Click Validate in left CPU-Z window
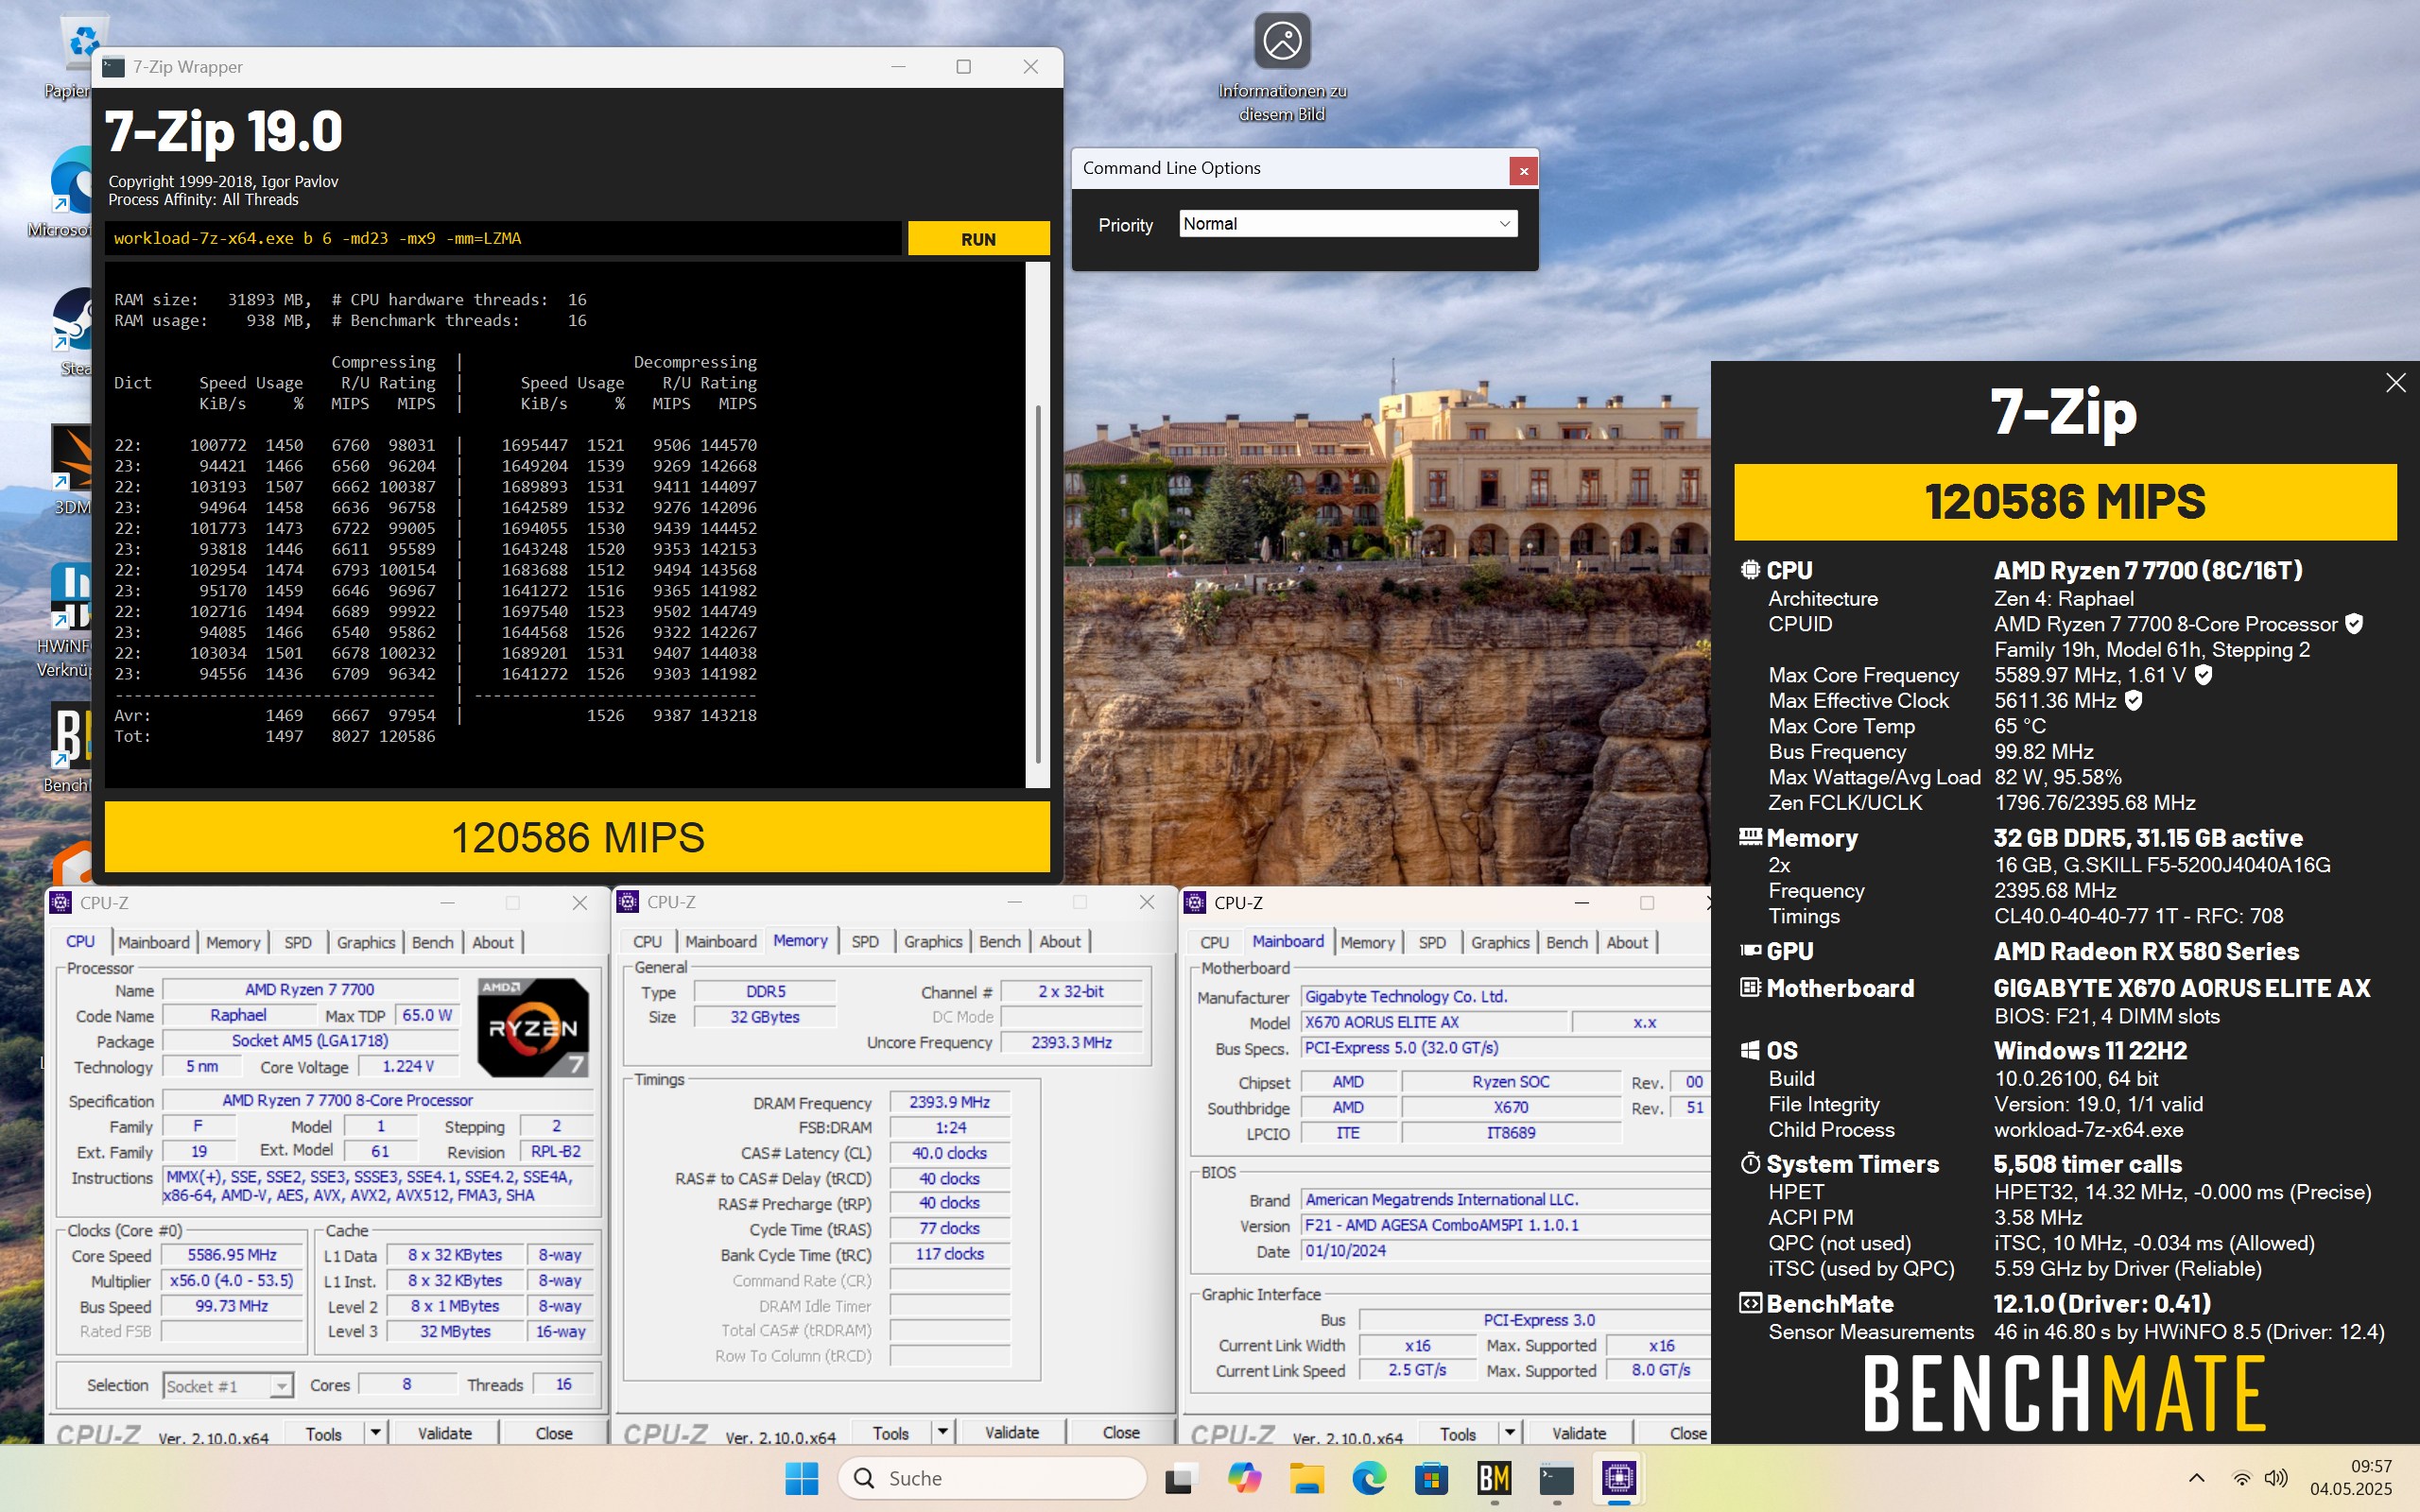2420x1512 pixels. point(444,1433)
